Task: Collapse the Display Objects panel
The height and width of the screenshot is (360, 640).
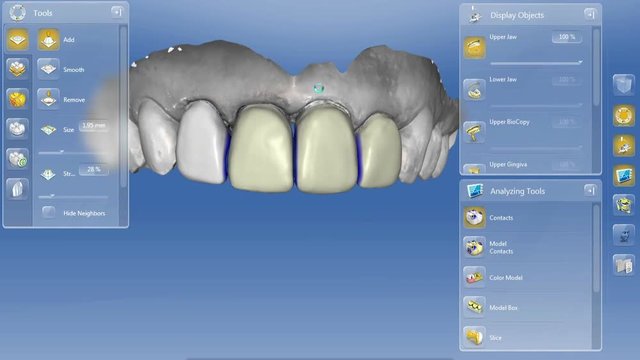Action: pyautogui.click(x=590, y=14)
